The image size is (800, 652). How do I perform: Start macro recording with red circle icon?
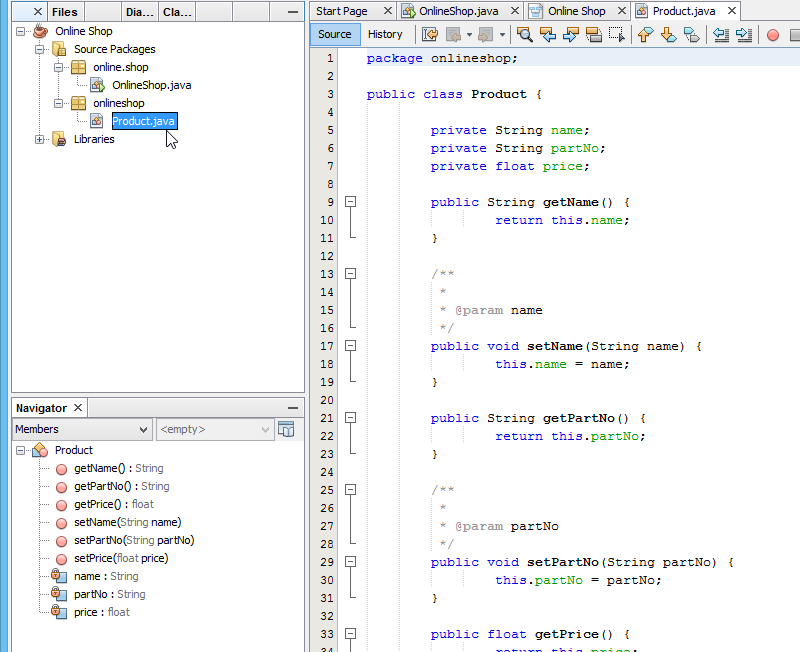(x=773, y=35)
